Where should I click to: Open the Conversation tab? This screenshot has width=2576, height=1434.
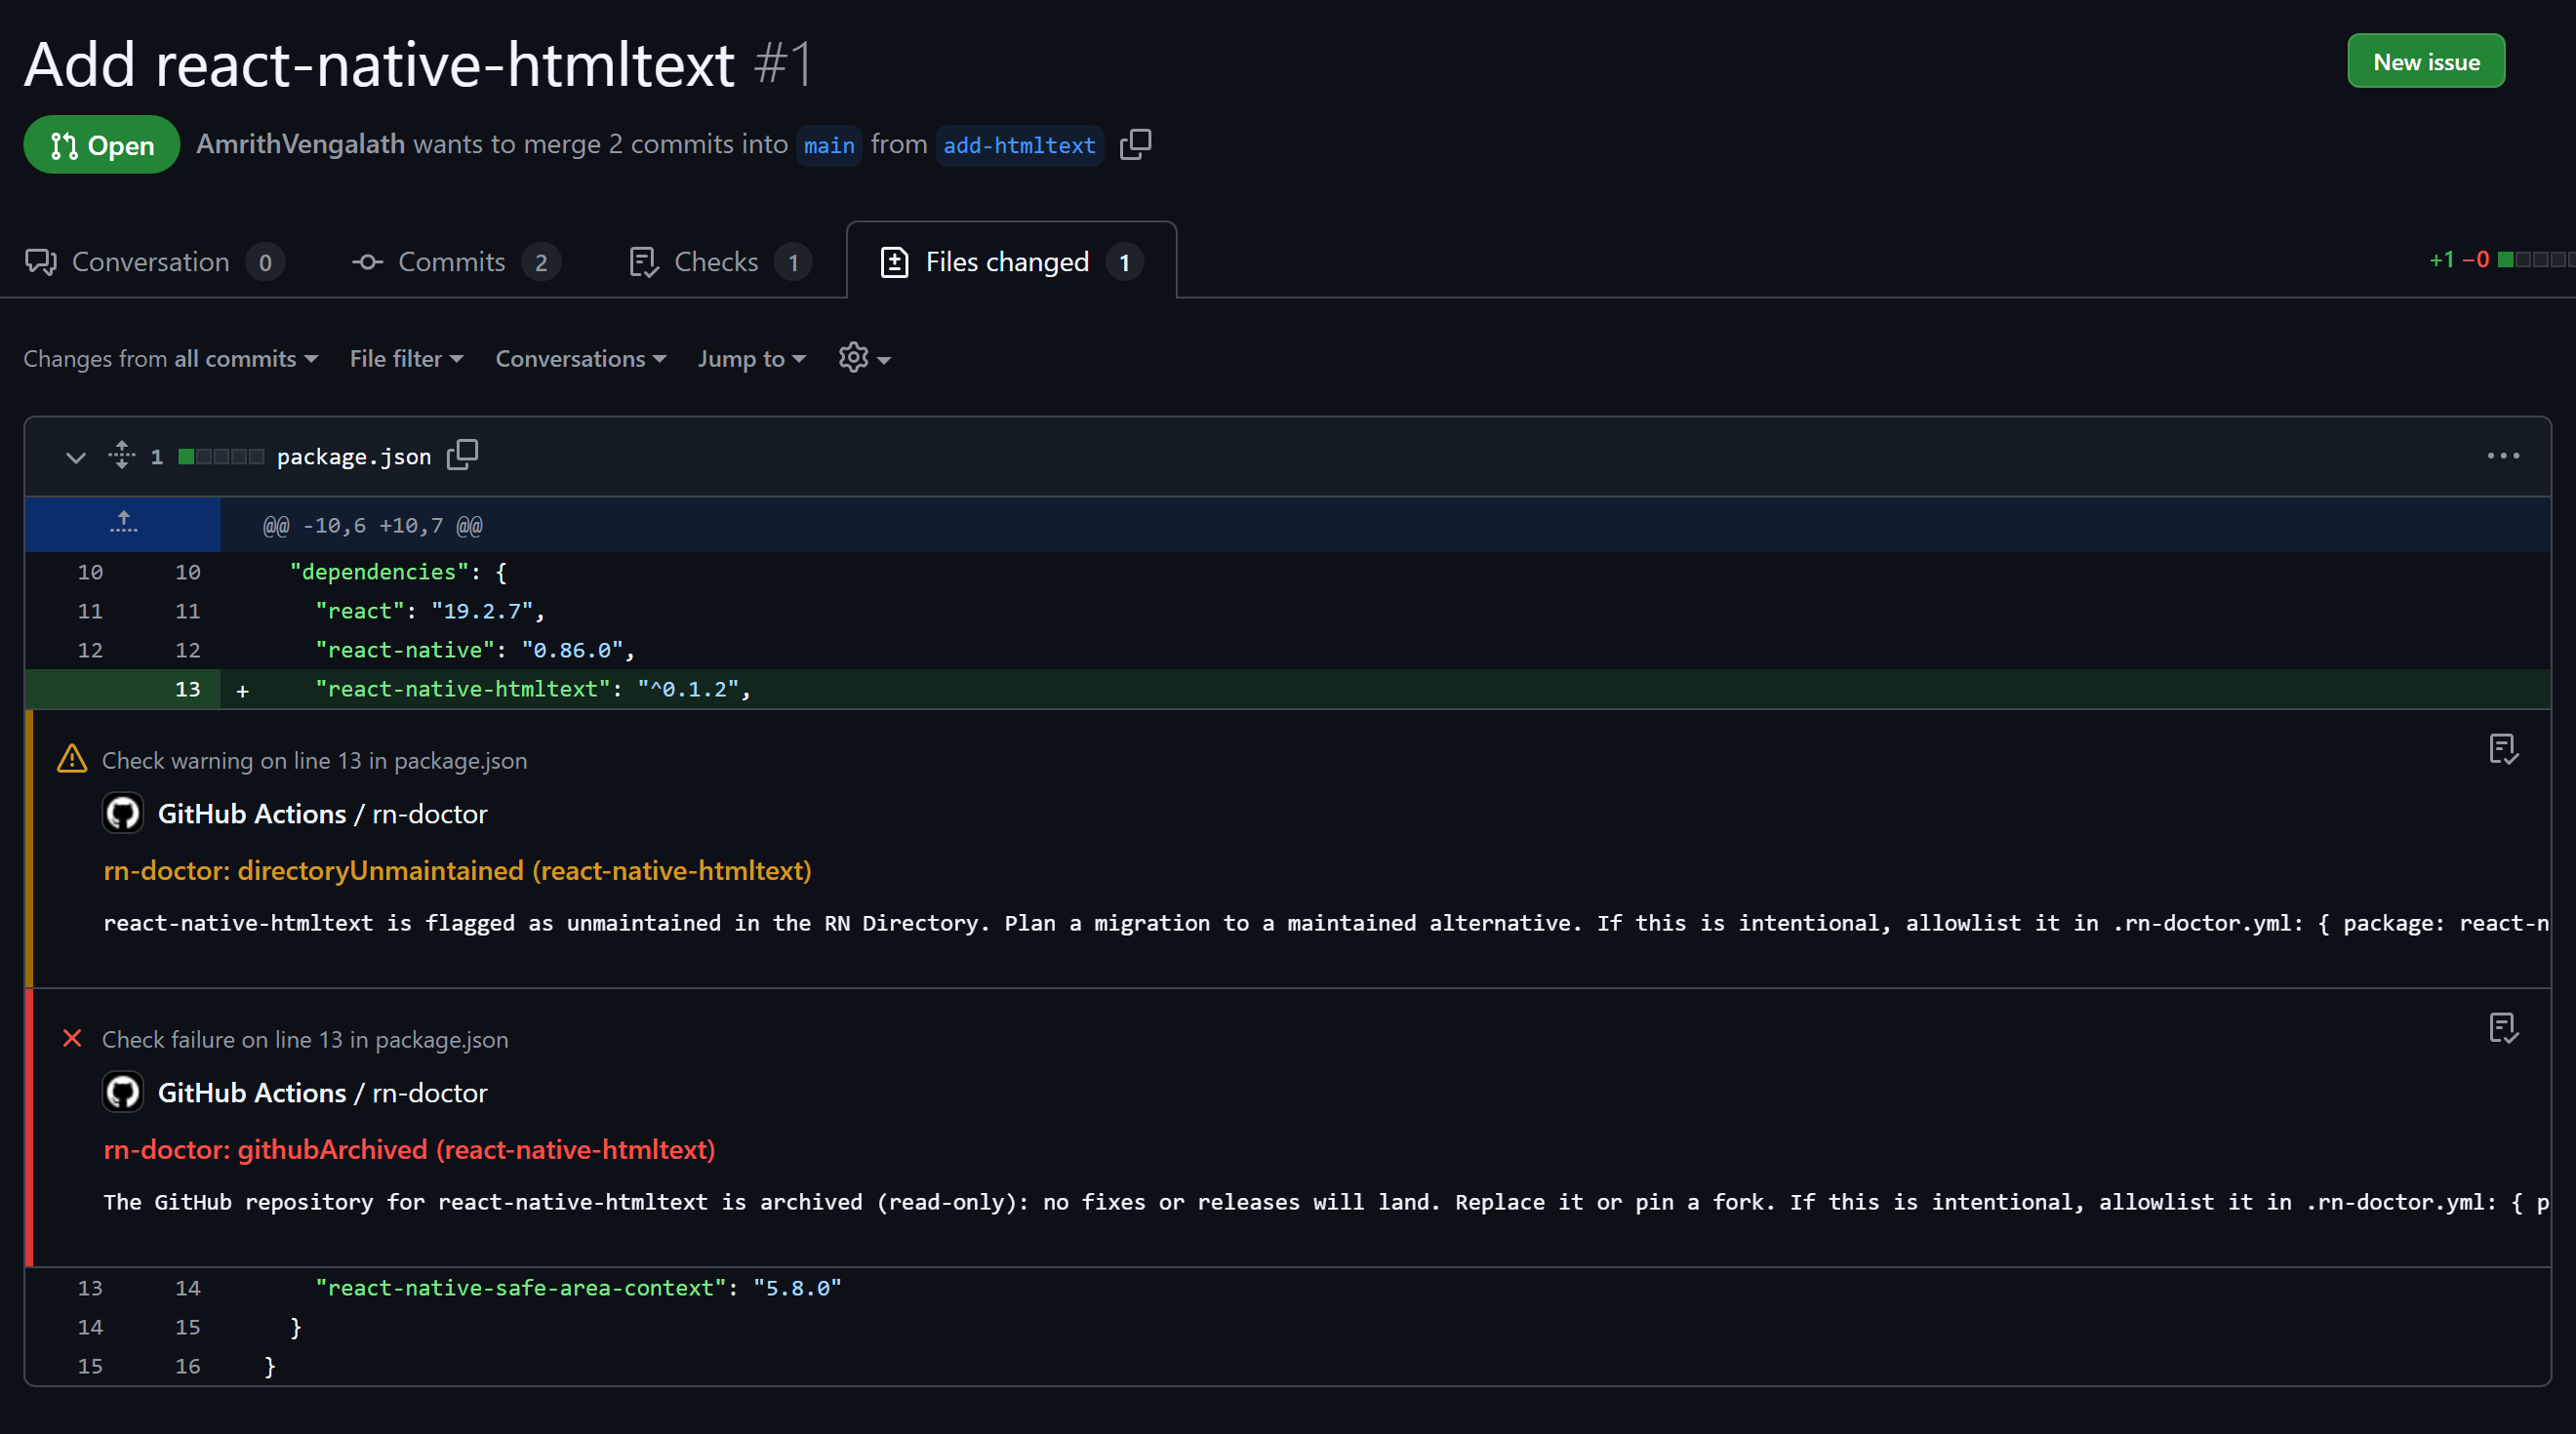[x=154, y=262]
